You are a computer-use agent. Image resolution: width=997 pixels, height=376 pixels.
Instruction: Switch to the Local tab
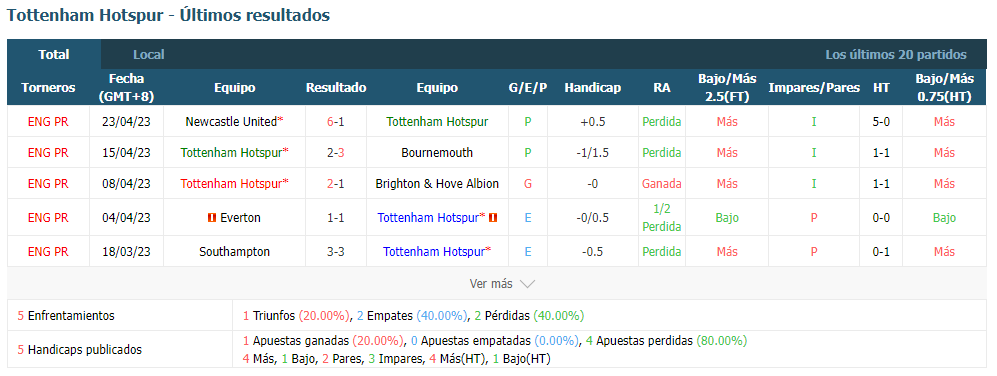149,55
